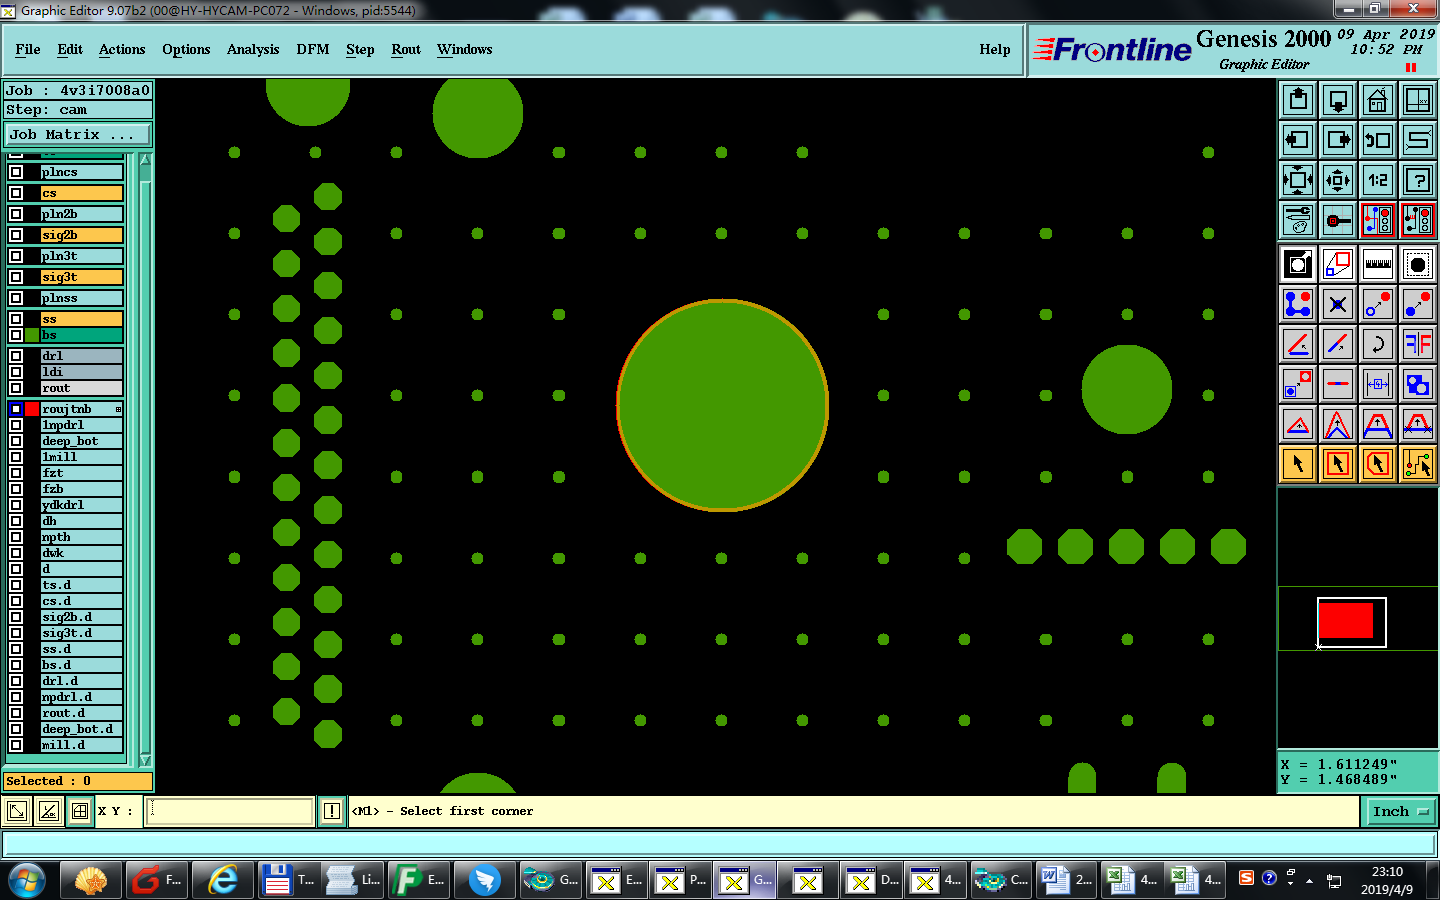Click the blue bird app taskbar icon
Viewport: 1440px width, 900px height.
[485, 880]
